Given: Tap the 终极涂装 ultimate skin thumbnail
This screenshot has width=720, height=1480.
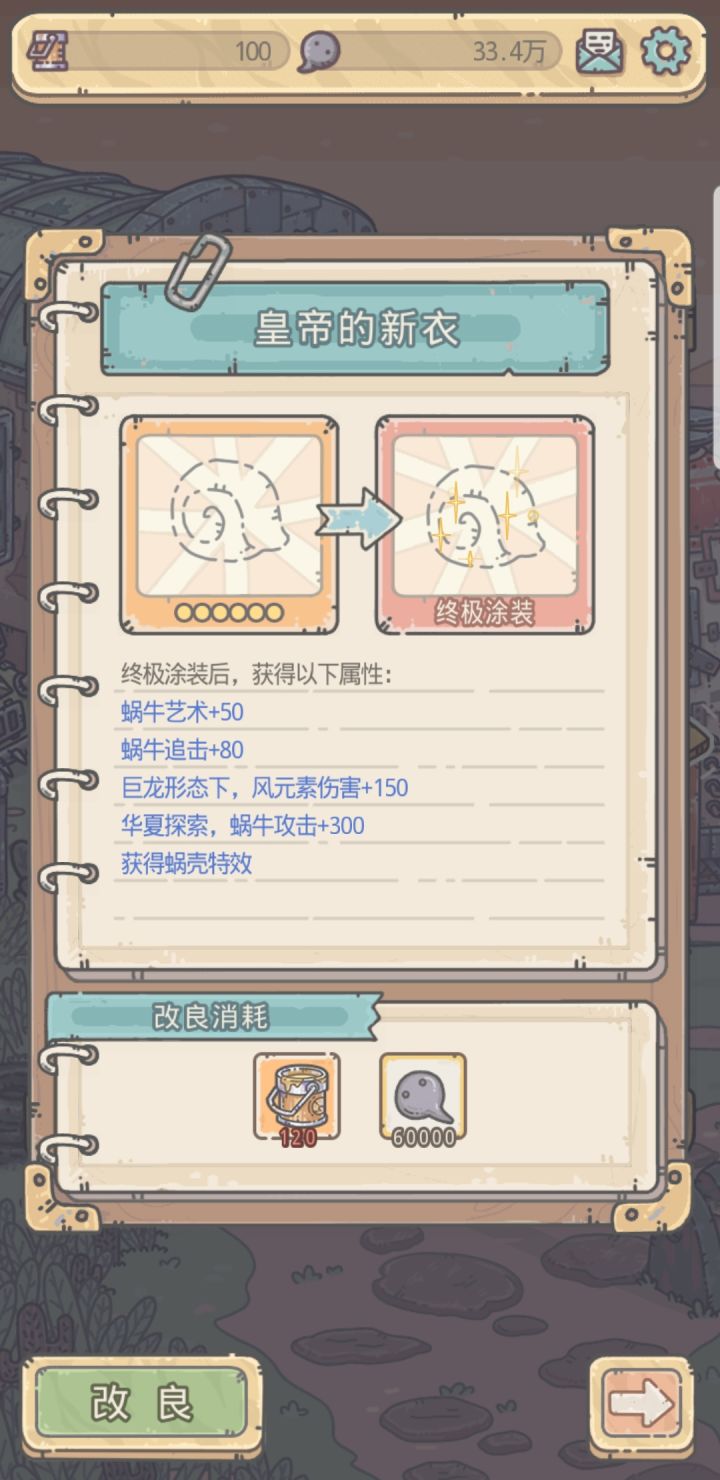Looking at the screenshot, I should (x=485, y=525).
